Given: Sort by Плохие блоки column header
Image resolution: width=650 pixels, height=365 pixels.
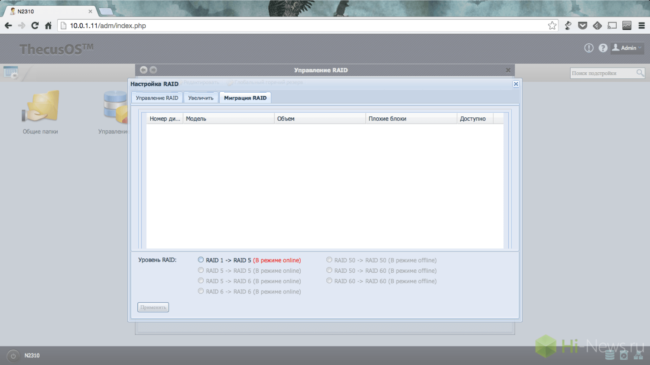Looking at the screenshot, I should click(x=411, y=119).
